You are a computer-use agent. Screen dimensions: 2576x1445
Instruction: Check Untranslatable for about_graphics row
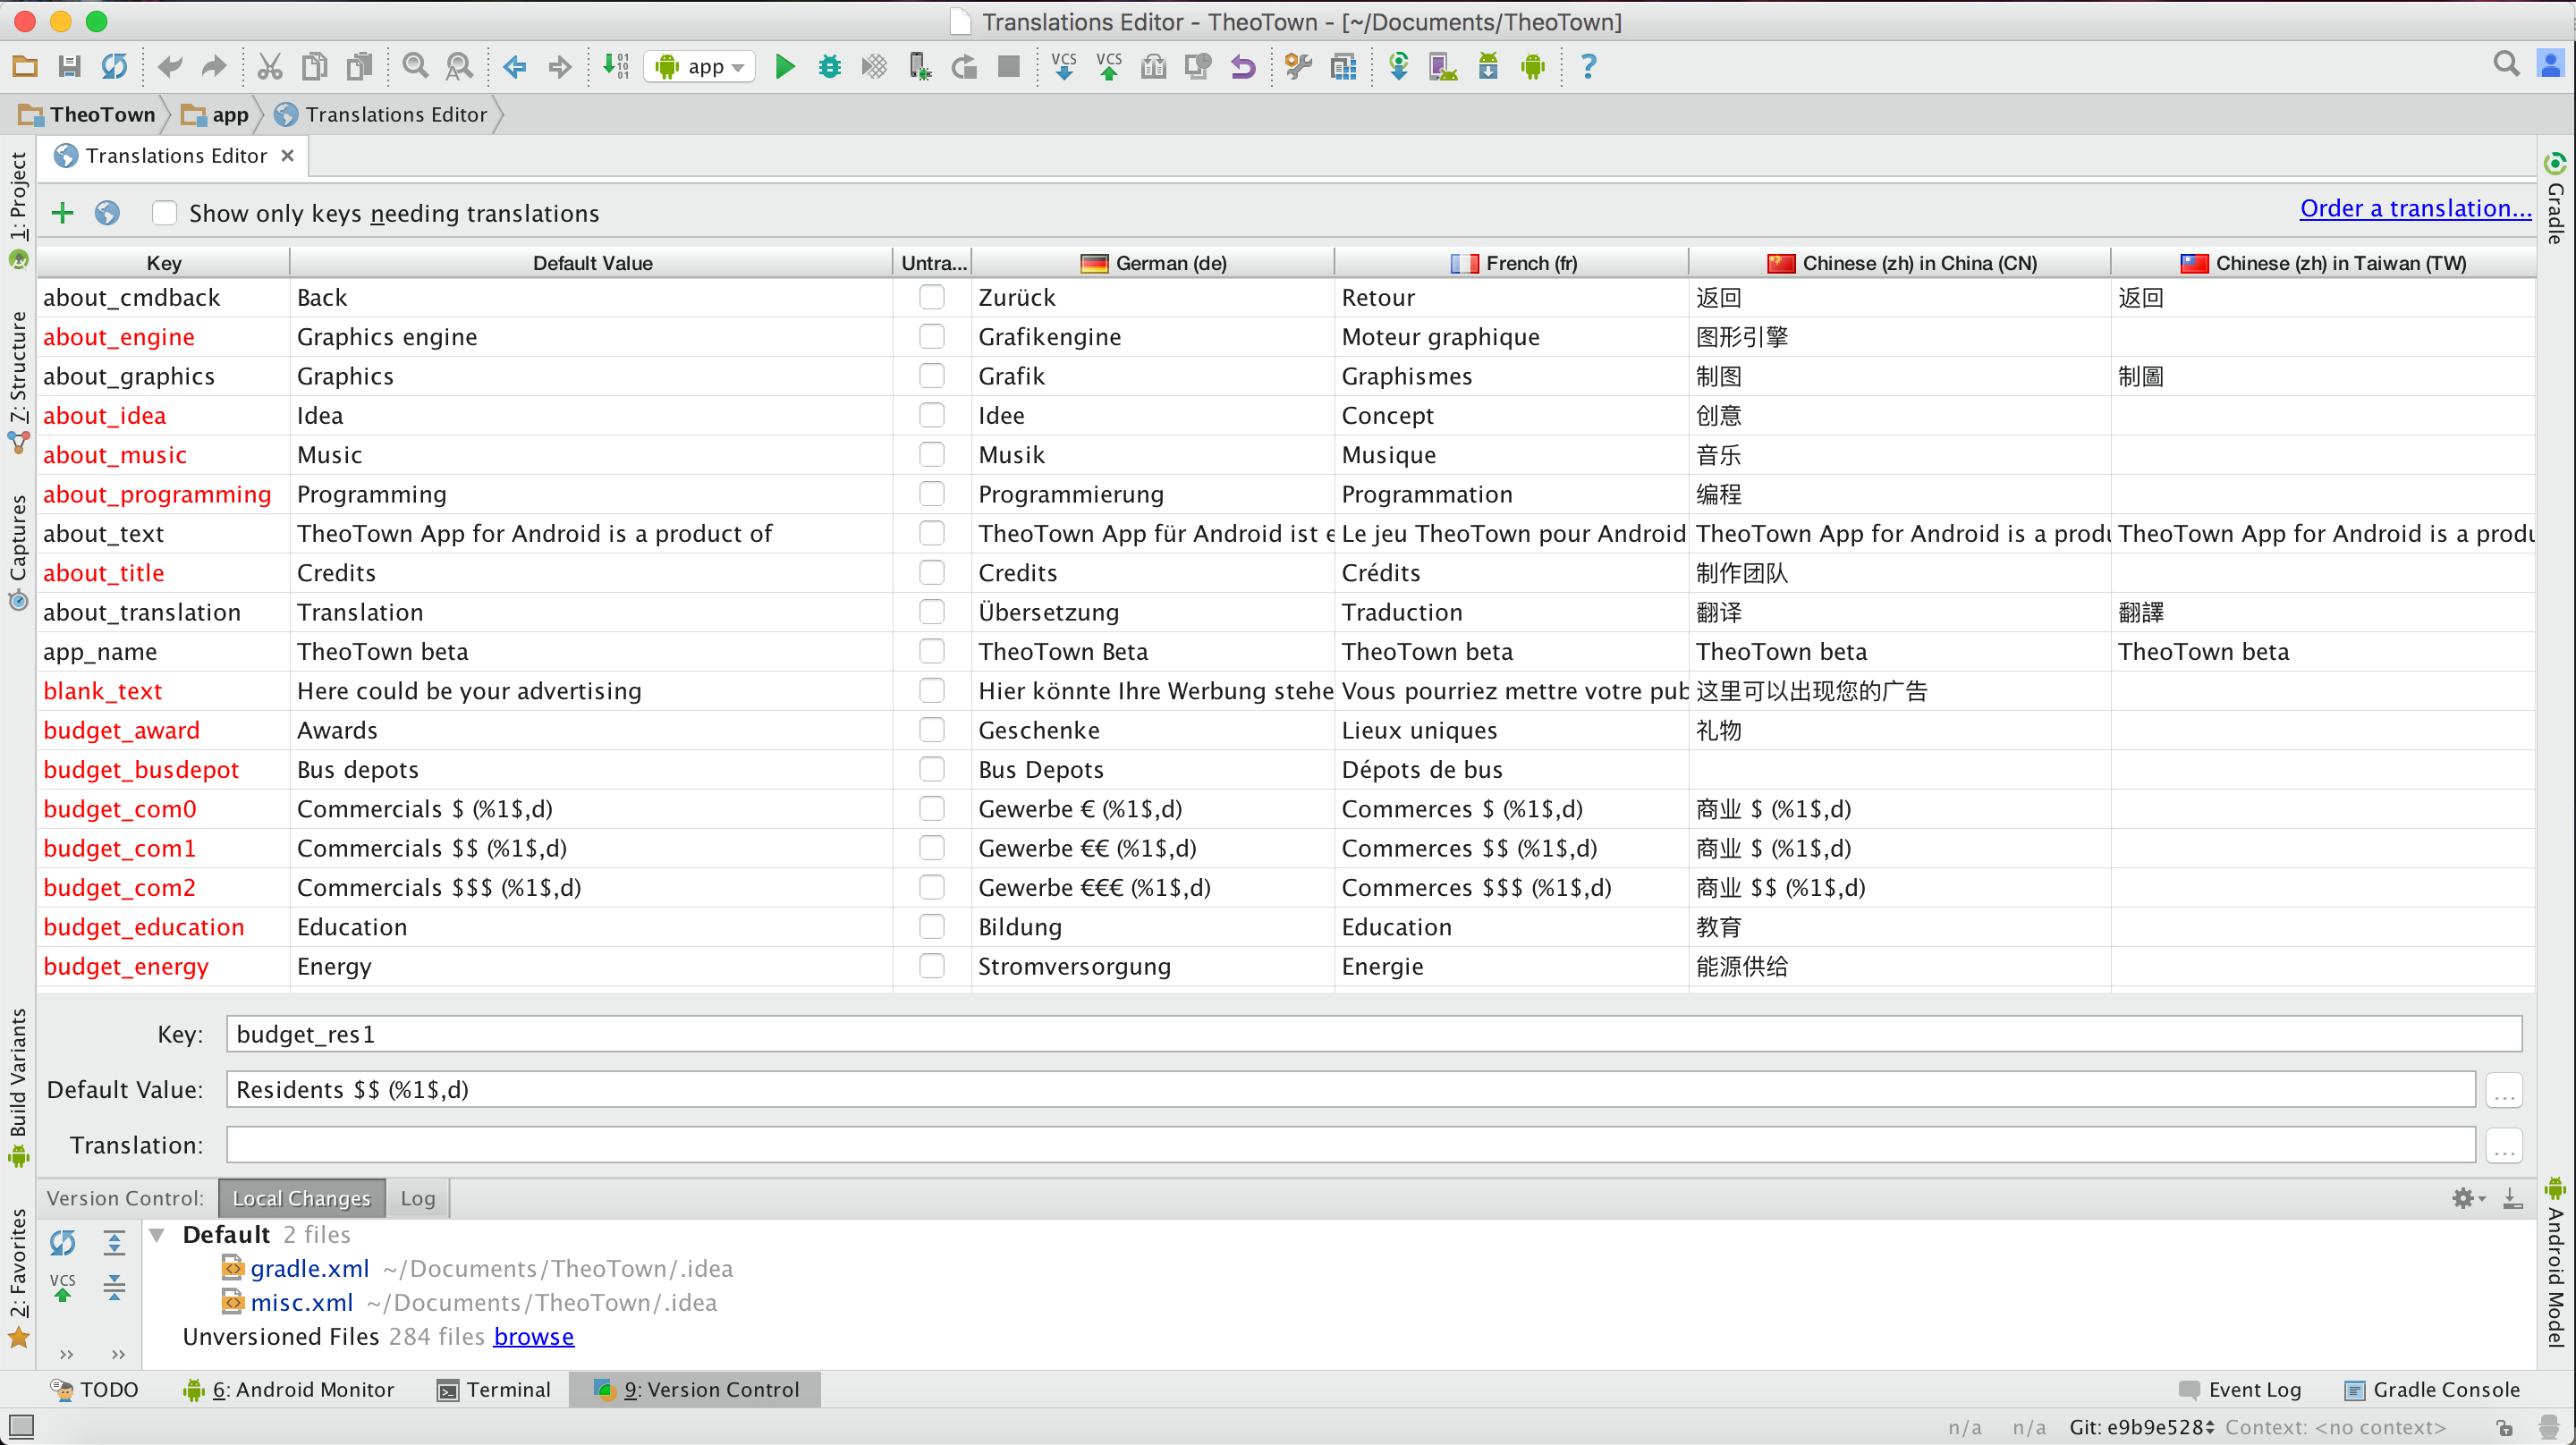(x=932, y=376)
